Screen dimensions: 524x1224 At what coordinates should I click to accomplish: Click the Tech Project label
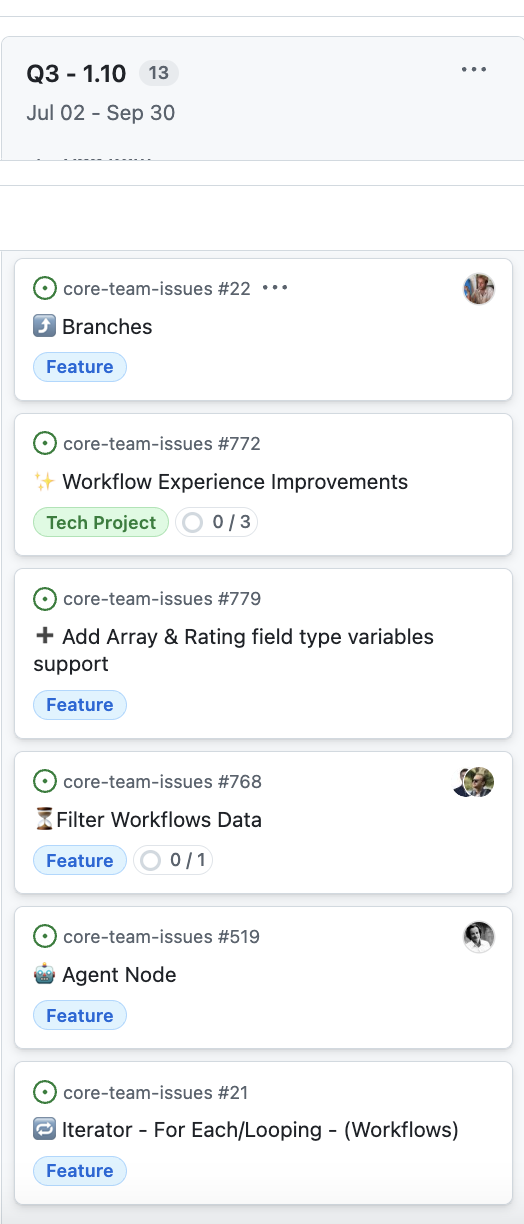[x=101, y=522]
